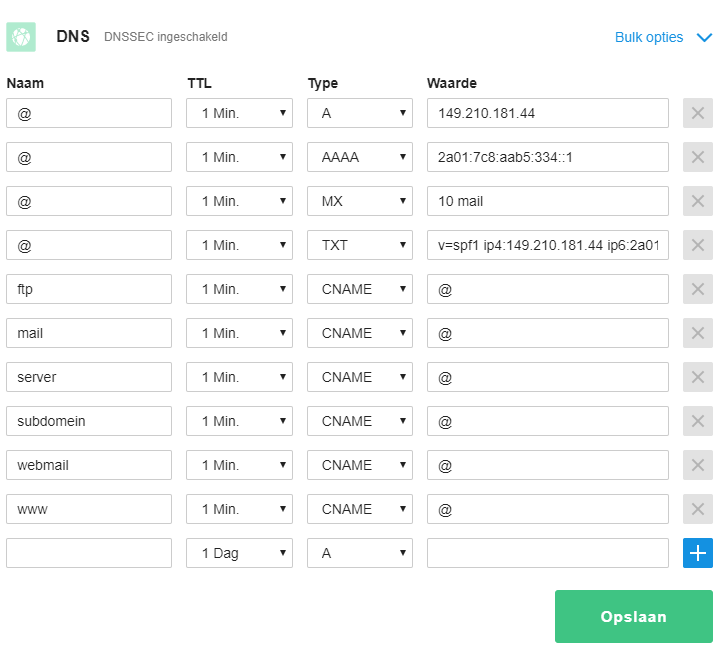
Task: Click the green DNS globe icon
Action: coord(21,37)
